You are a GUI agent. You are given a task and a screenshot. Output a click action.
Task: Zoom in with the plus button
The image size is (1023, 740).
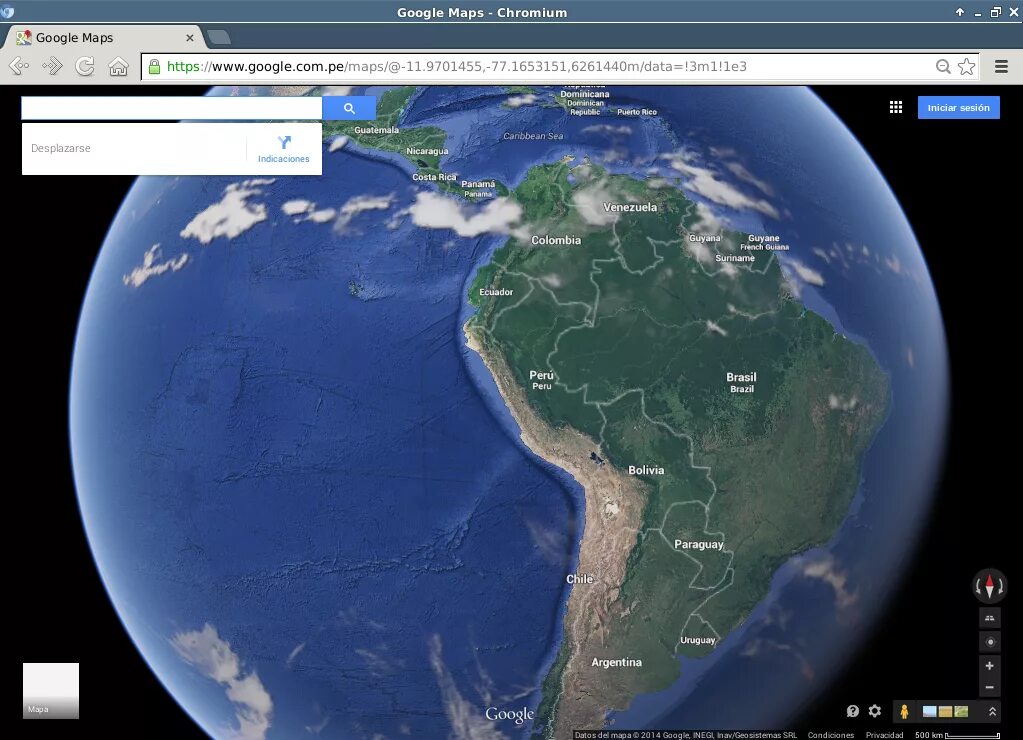coord(990,666)
